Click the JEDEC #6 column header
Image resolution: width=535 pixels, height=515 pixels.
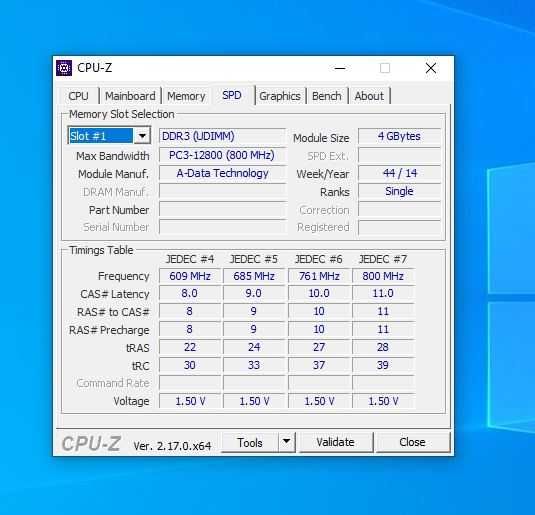click(x=318, y=259)
